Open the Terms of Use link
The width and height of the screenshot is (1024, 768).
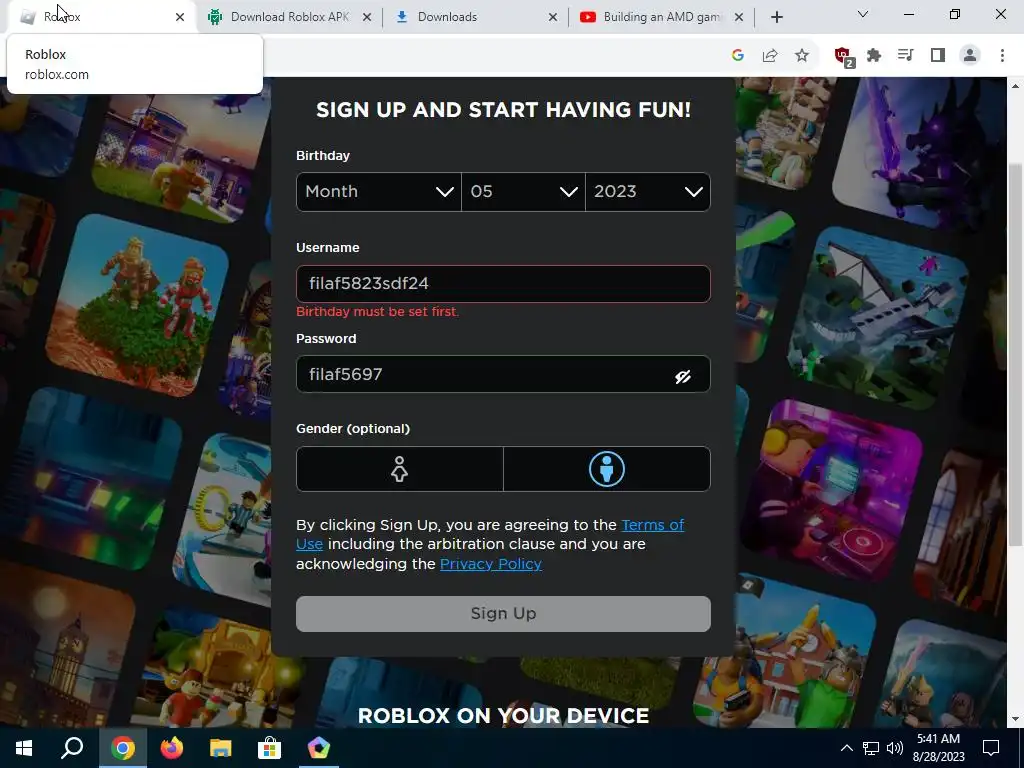[x=652, y=525]
